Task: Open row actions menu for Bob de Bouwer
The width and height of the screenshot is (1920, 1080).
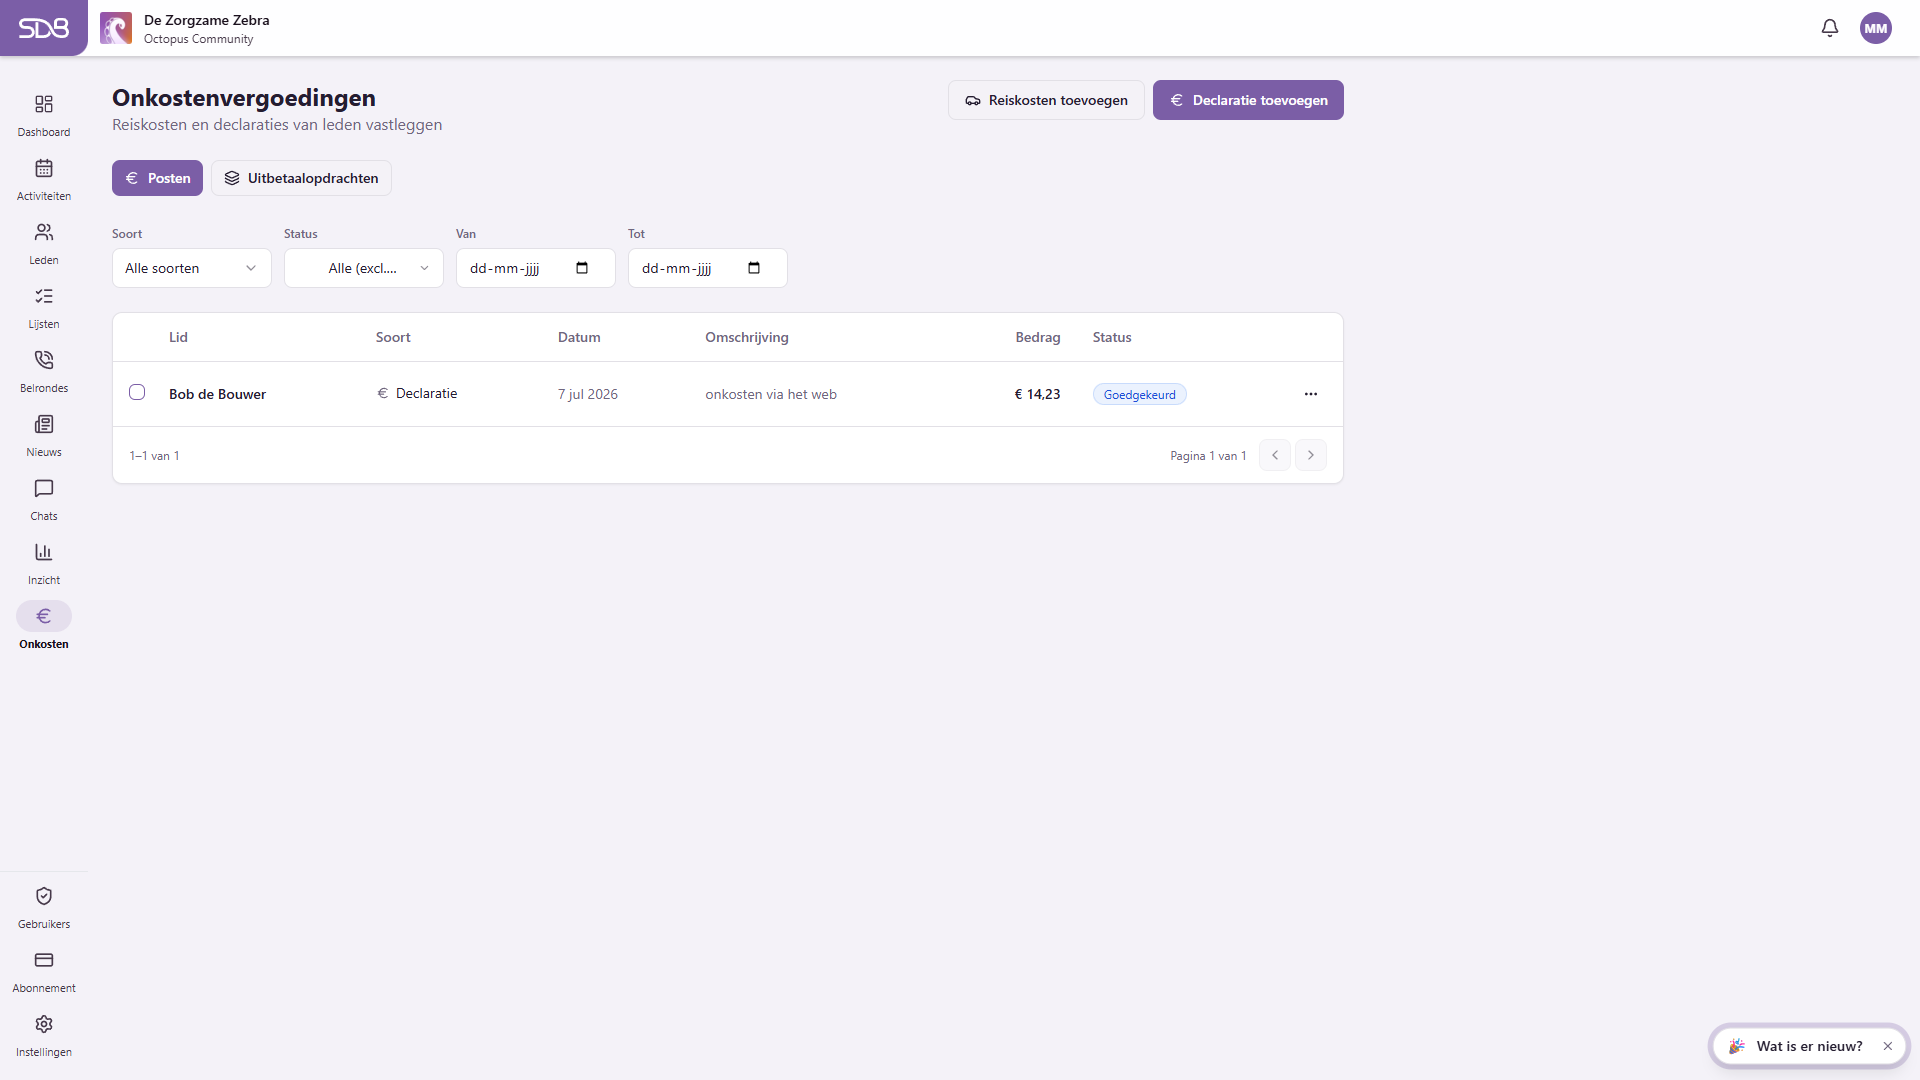Action: (x=1311, y=394)
